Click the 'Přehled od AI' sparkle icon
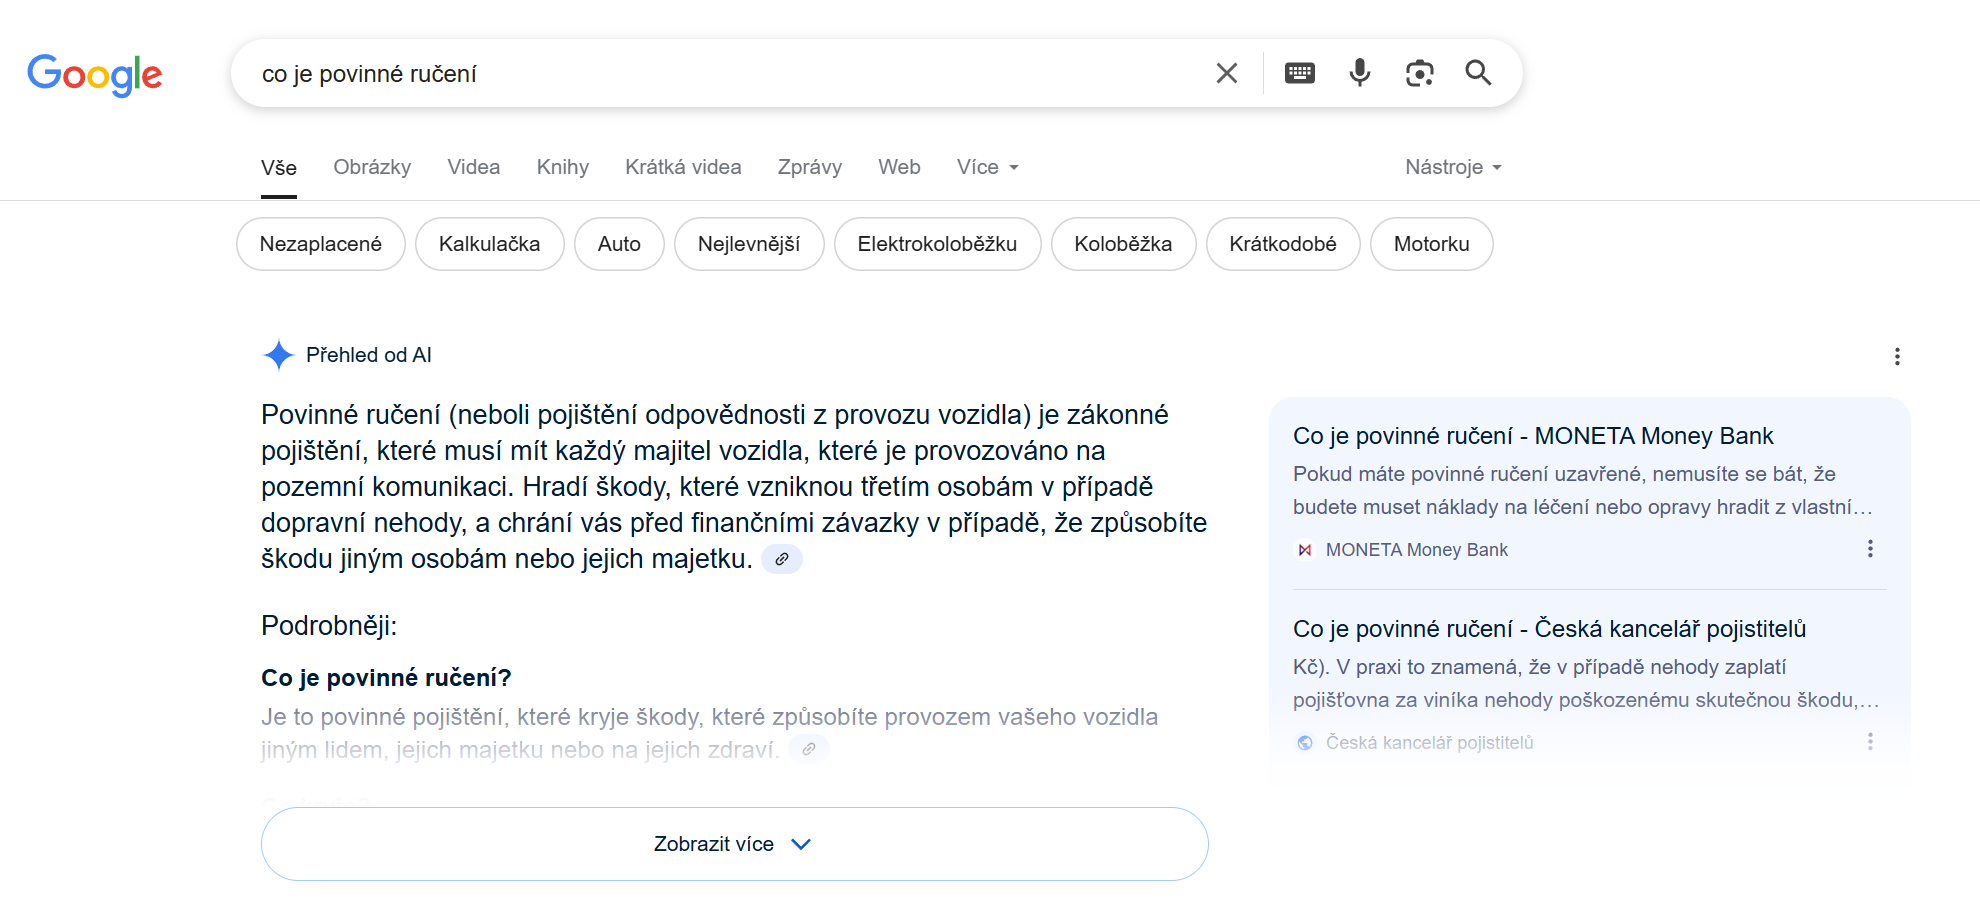 pyautogui.click(x=278, y=355)
